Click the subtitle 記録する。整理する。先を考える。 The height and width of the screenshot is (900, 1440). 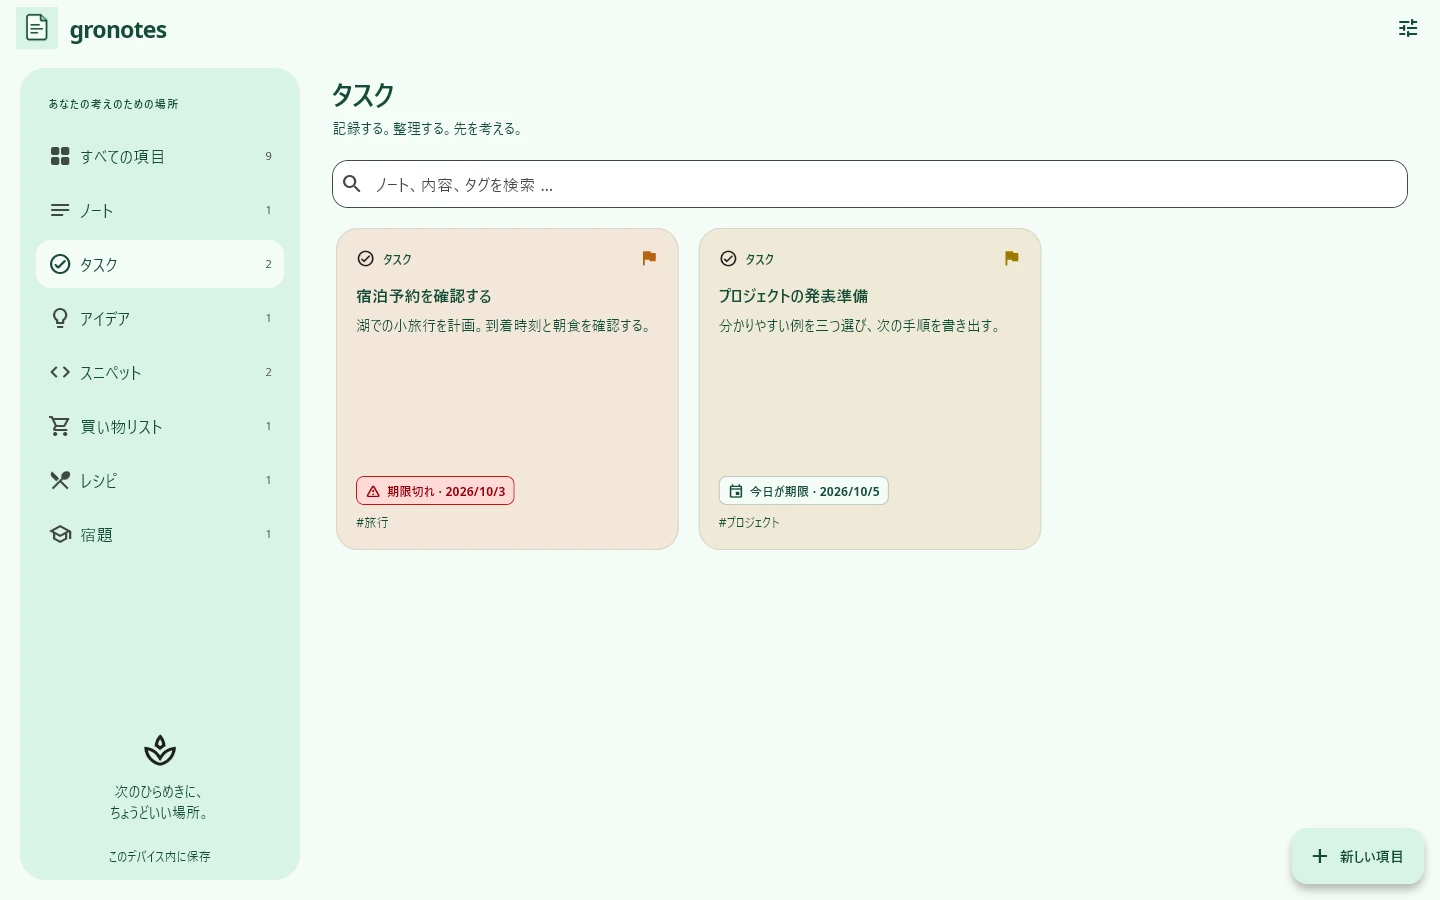(x=428, y=128)
